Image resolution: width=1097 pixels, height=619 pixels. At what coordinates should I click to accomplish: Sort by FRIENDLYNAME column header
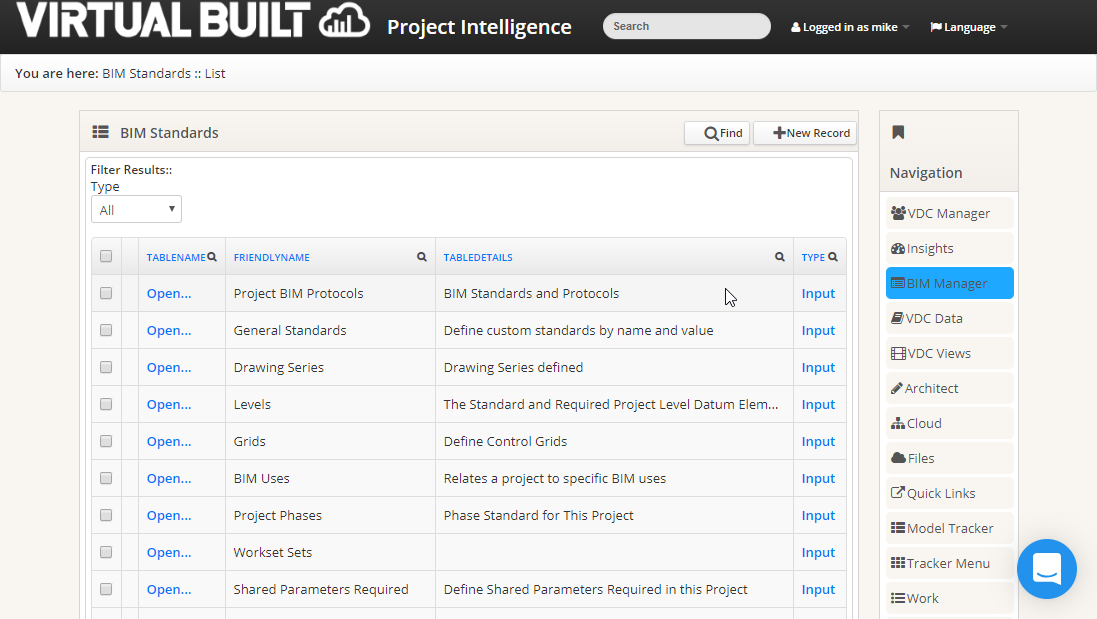click(x=271, y=257)
